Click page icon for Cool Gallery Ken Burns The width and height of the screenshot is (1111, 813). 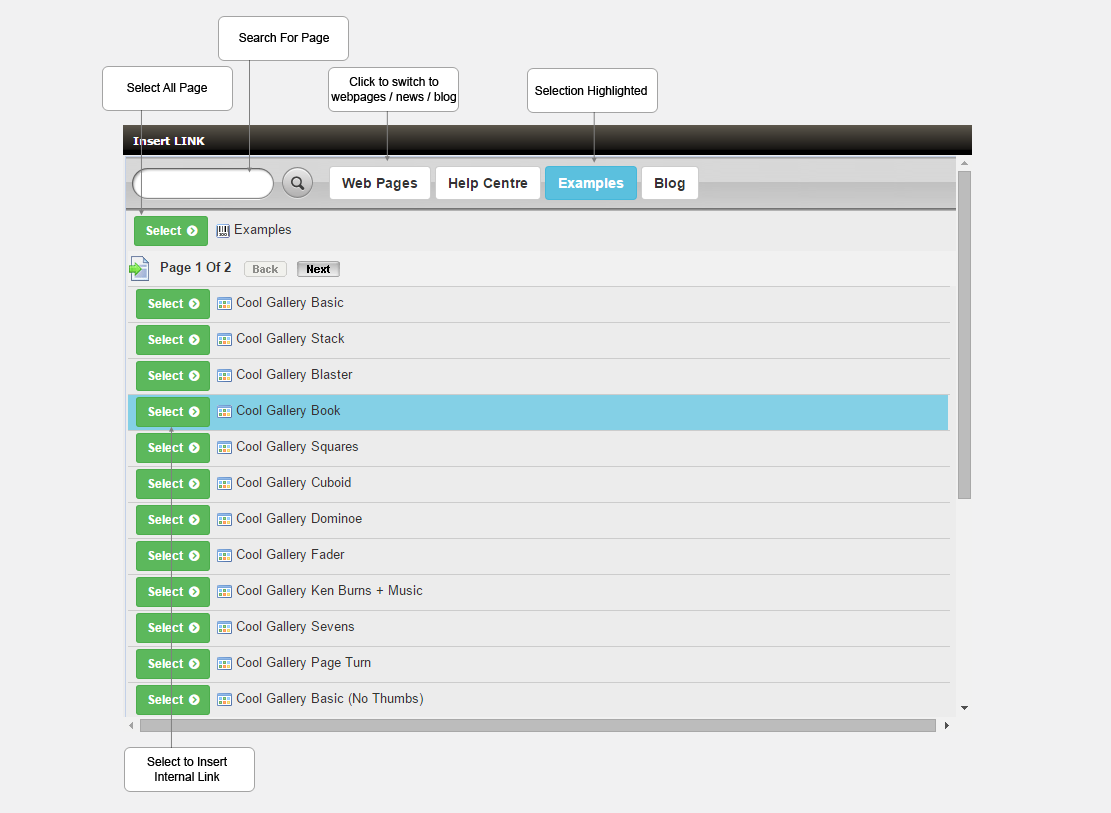(225, 592)
